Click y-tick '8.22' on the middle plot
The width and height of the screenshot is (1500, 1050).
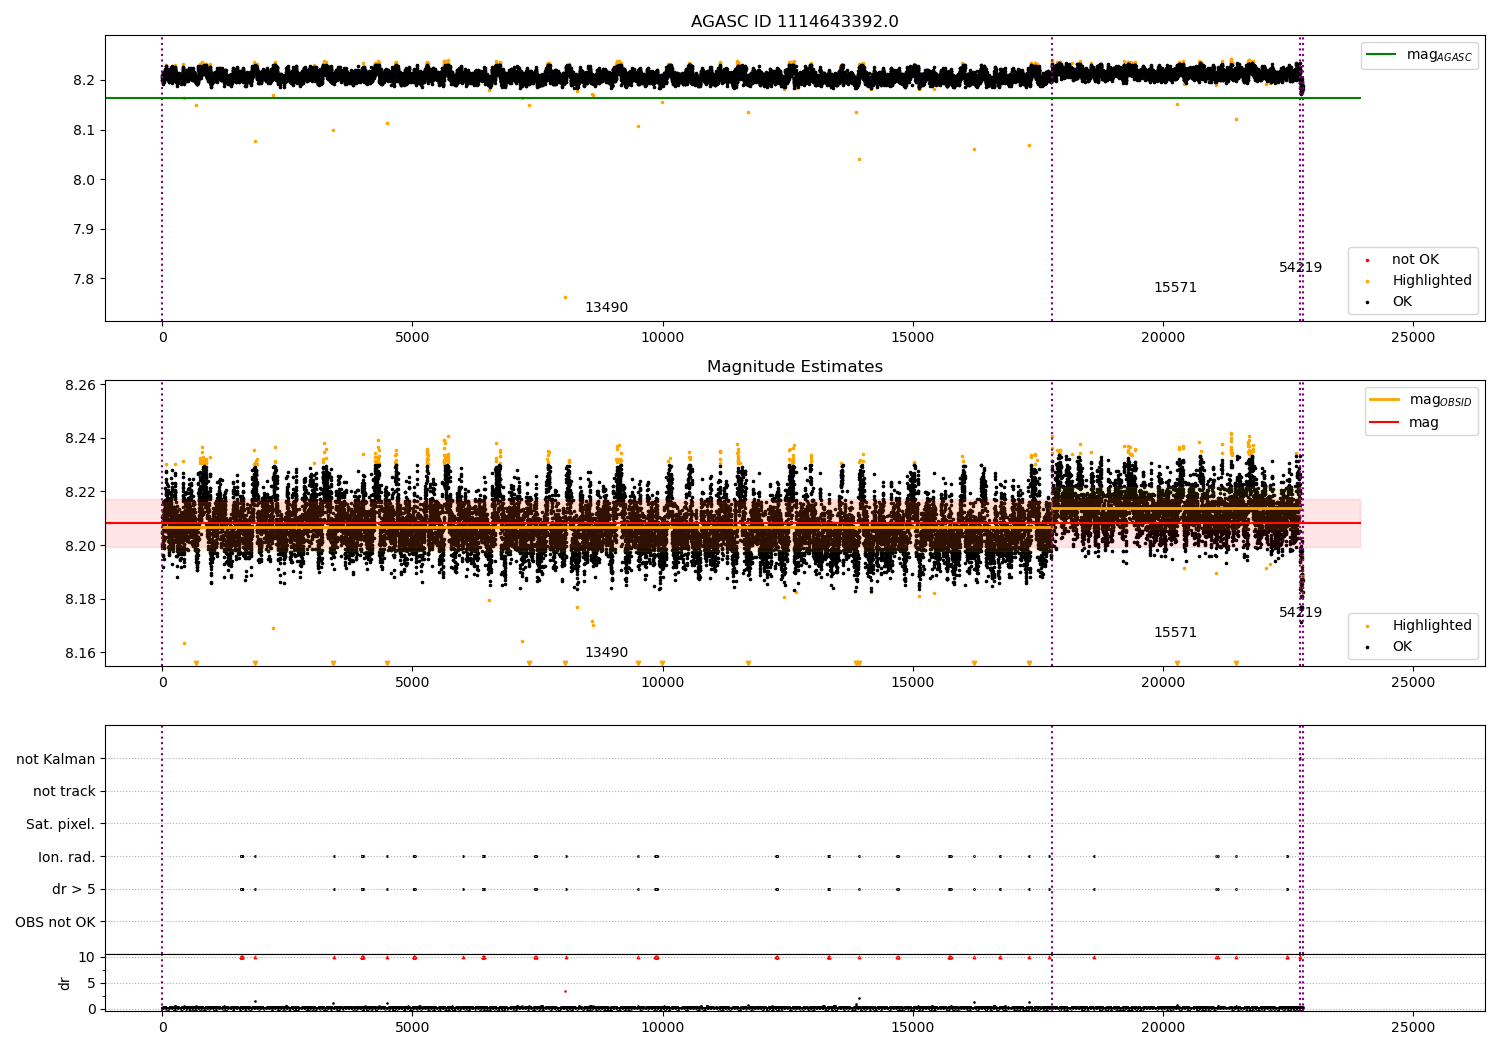tap(79, 492)
